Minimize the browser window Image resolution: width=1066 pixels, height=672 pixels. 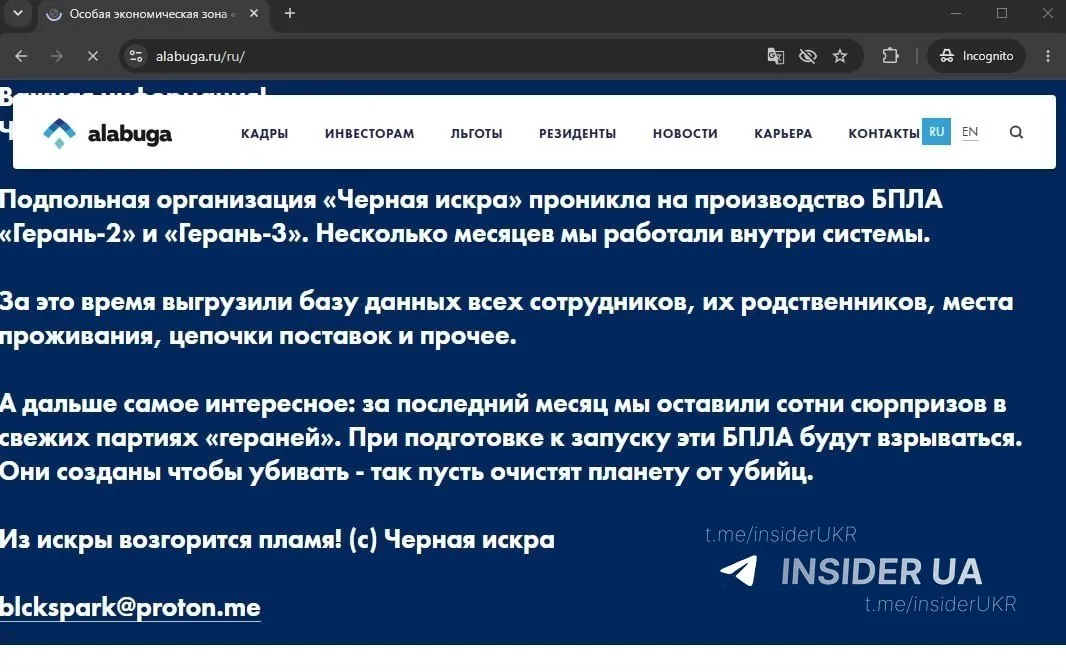click(956, 13)
